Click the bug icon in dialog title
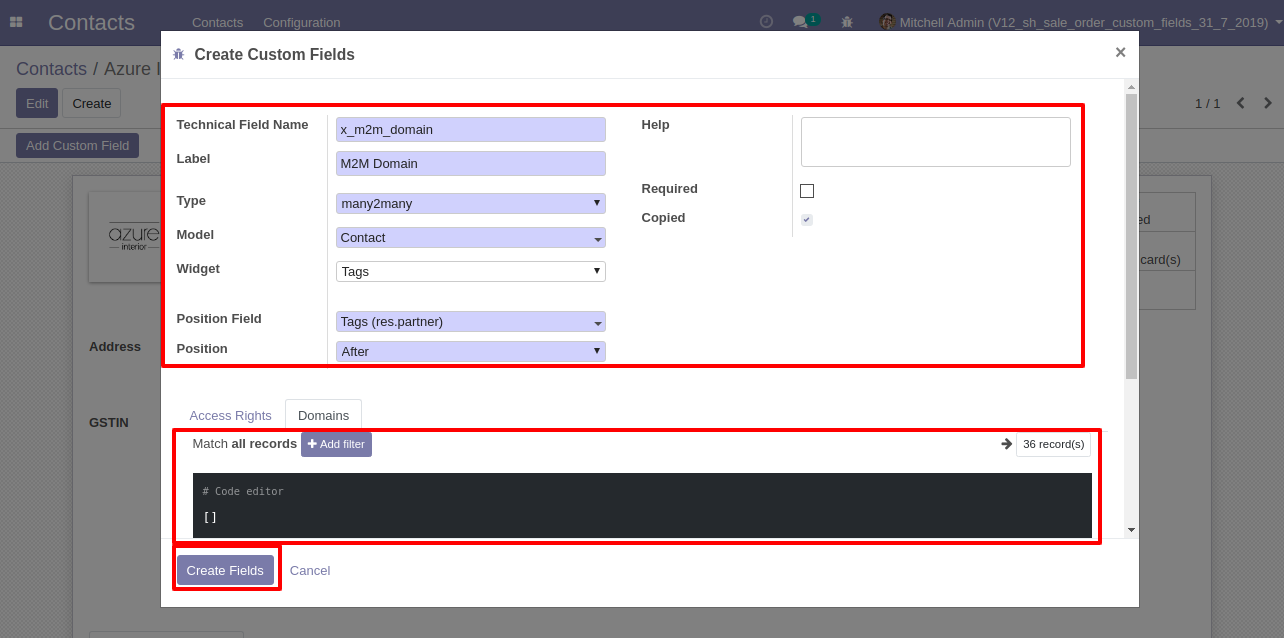1284x638 pixels. [179, 54]
